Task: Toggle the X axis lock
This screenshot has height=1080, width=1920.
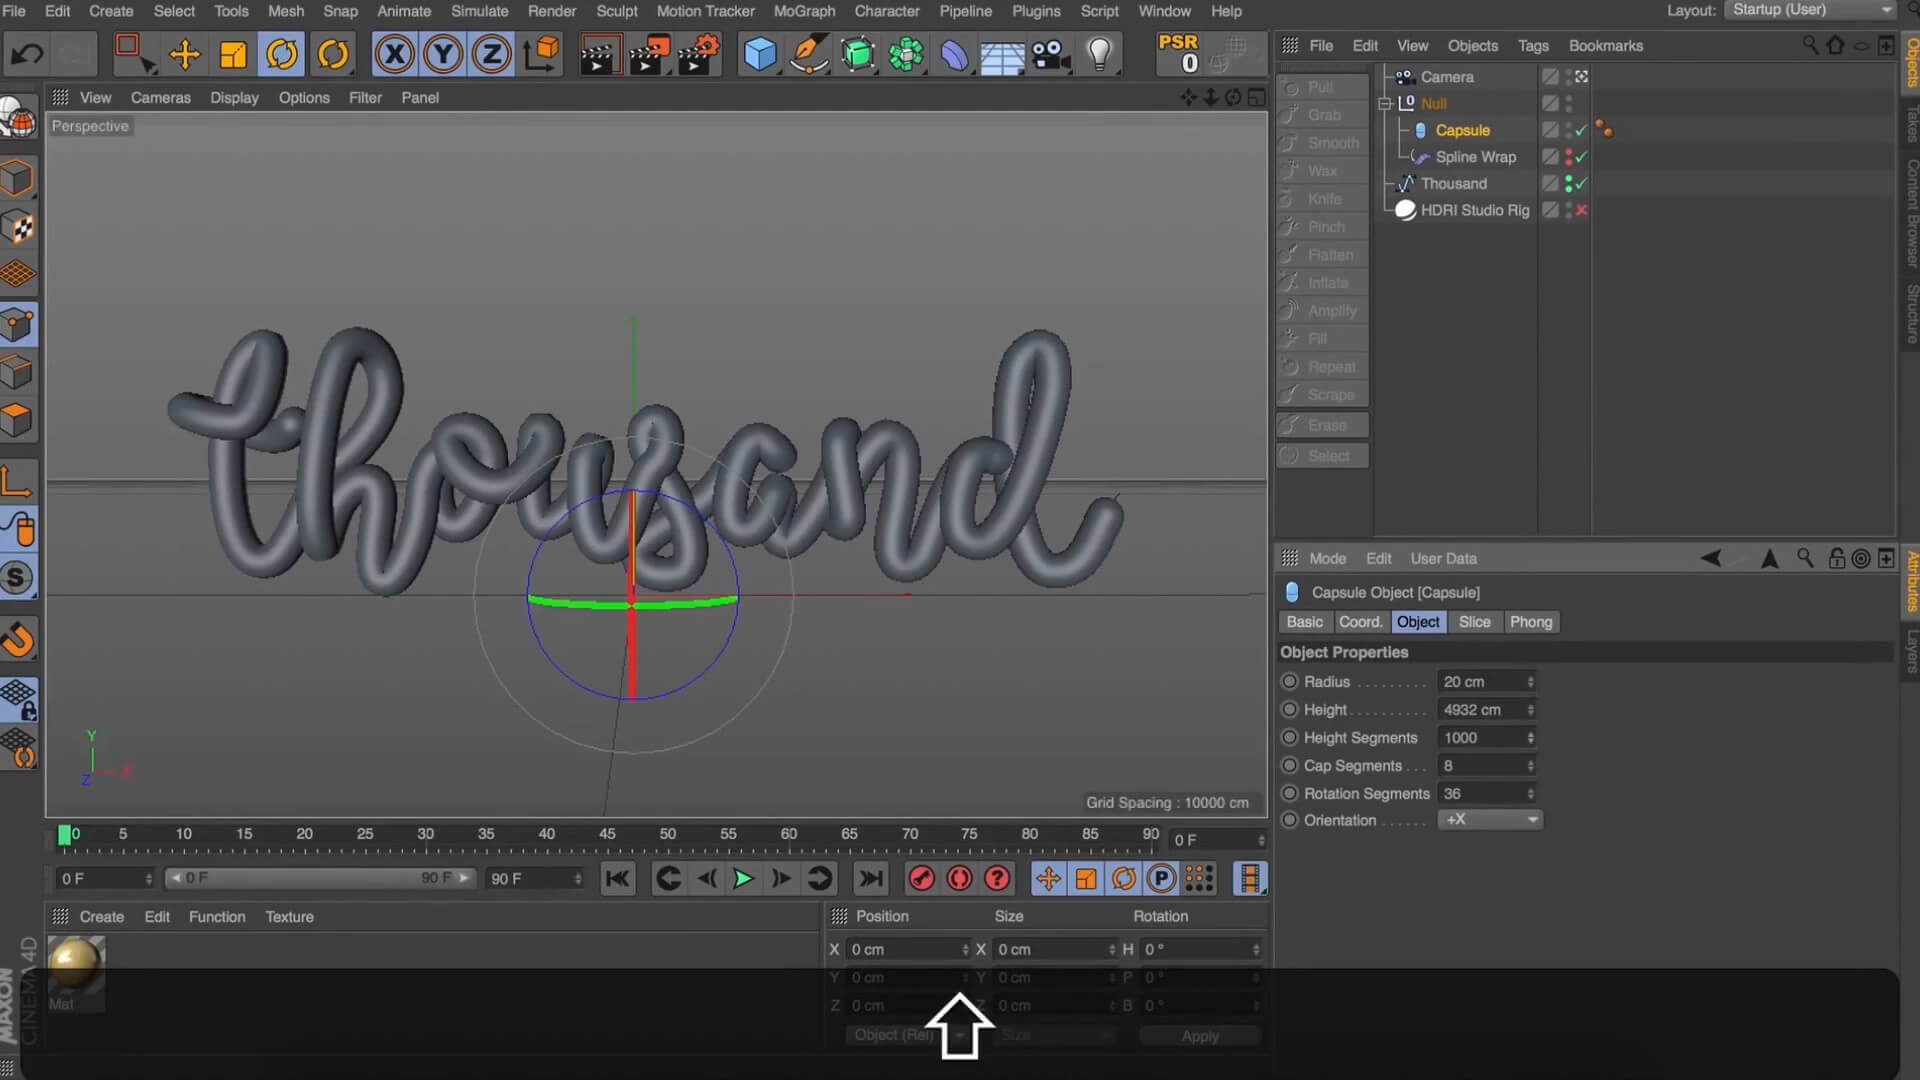Action: [x=394, y=54]
